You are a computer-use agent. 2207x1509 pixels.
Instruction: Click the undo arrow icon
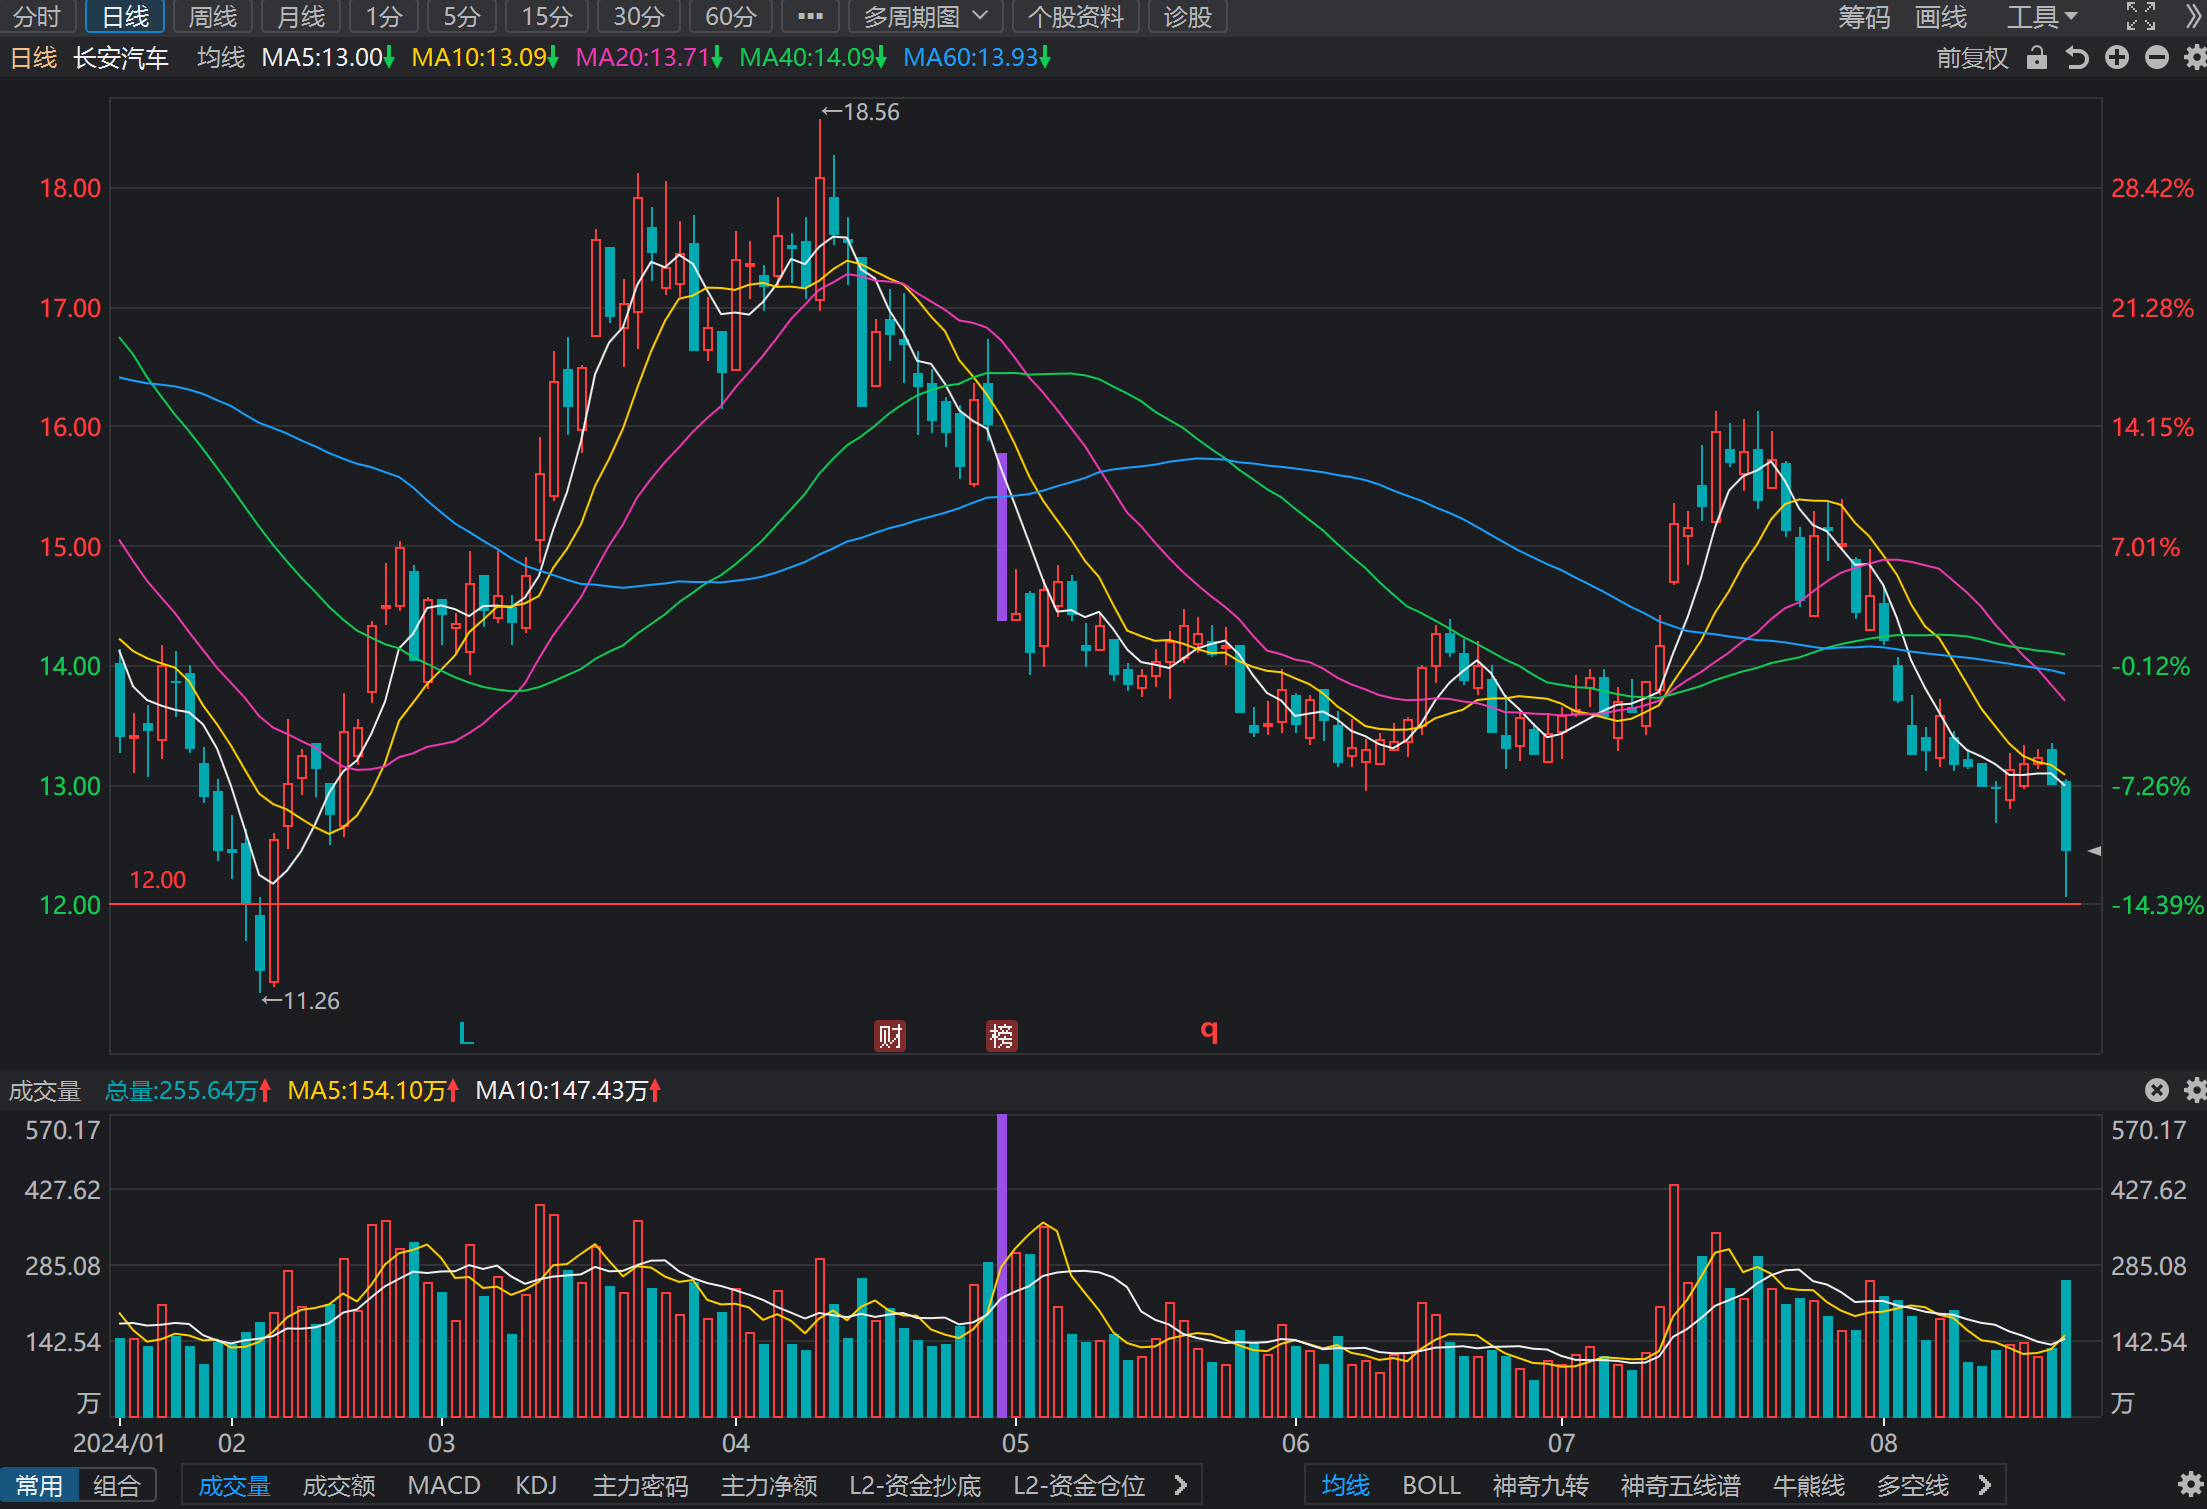2077,58
